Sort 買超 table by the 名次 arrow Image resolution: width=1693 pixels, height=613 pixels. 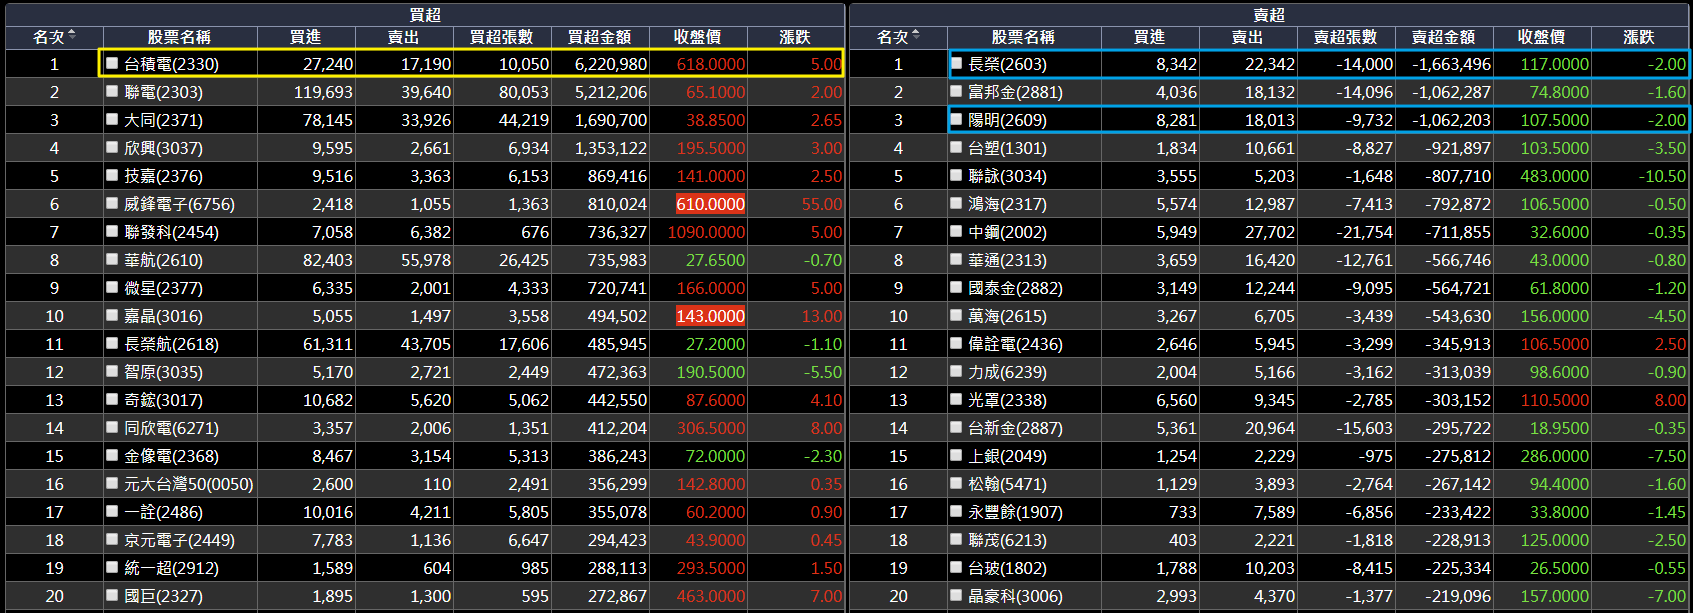click(72, 36)
